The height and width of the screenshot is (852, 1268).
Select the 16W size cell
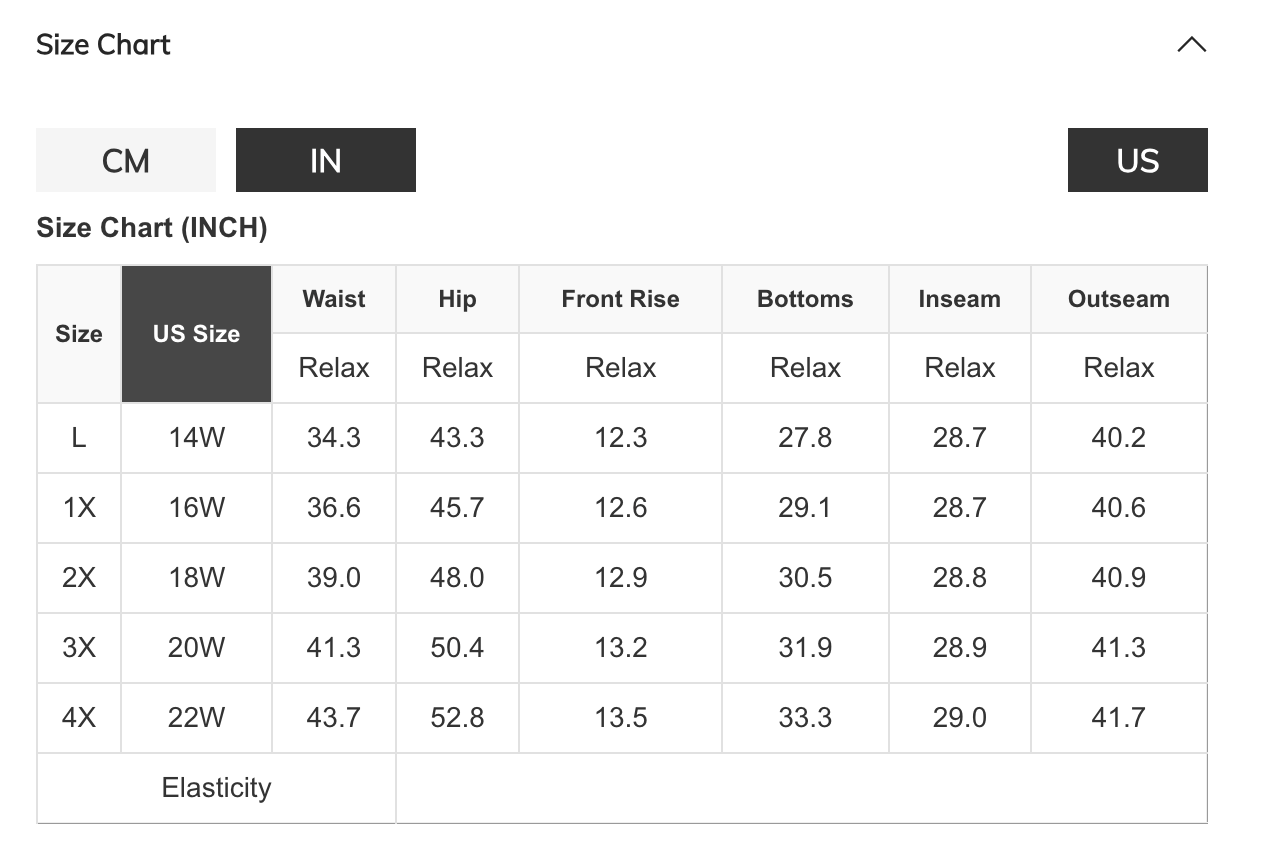196,508
